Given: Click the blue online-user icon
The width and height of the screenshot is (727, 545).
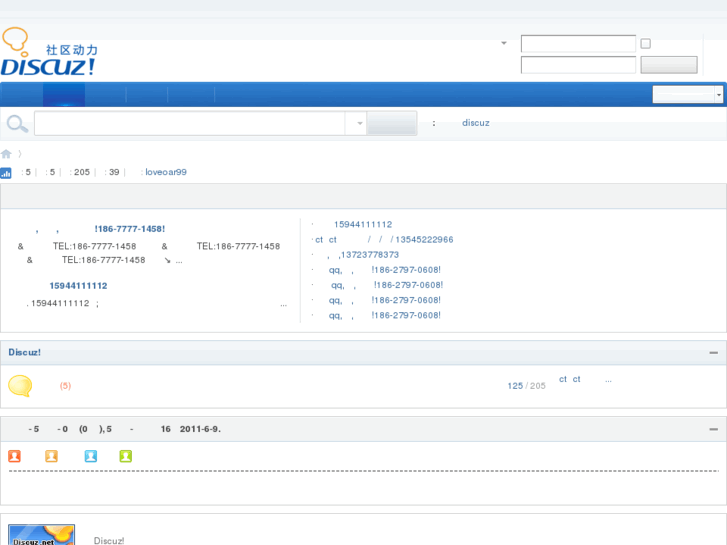Looking at the screenshot, I should pyautogui.click(x=91, y=456).
